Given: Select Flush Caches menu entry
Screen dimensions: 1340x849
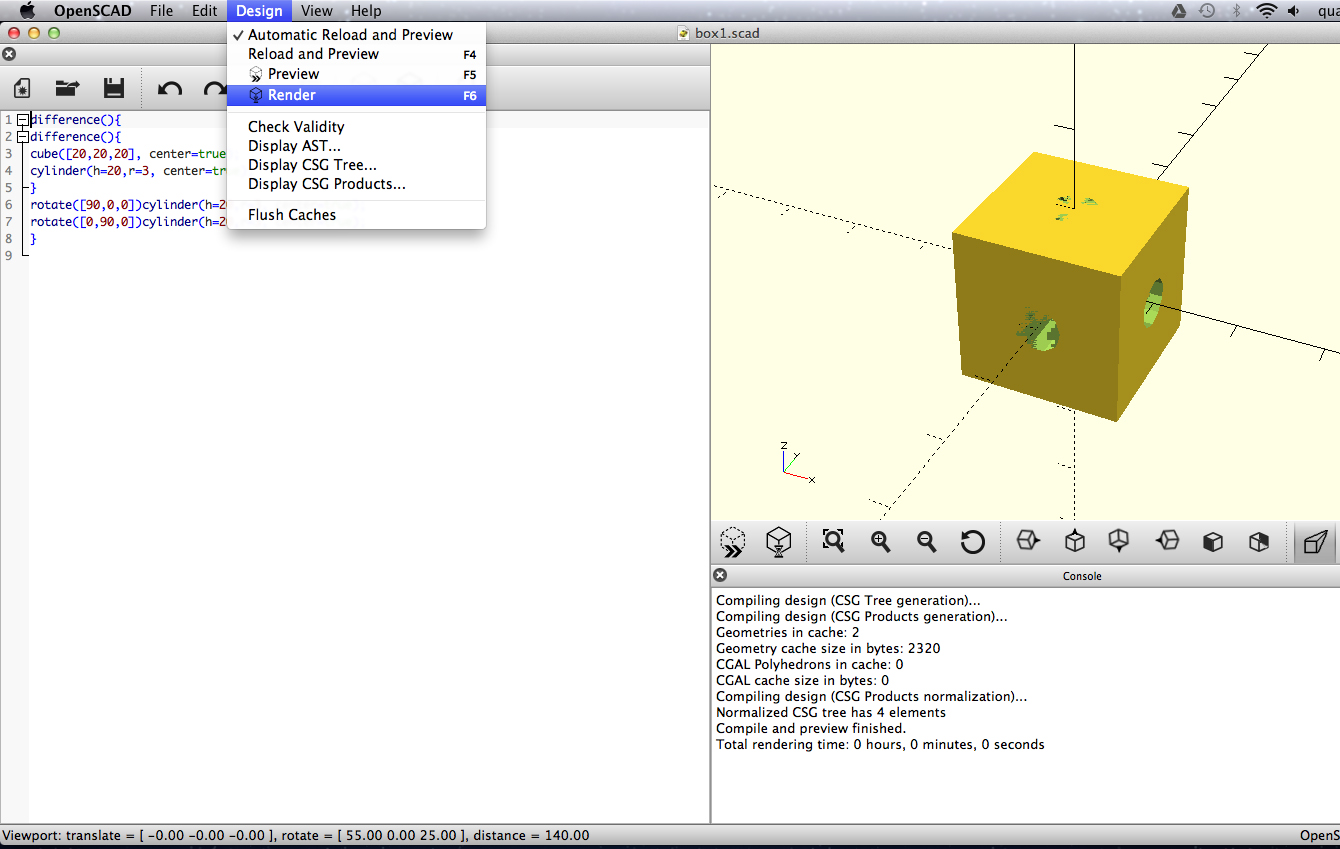Looking at the screenshot, I should pos(356,215).
